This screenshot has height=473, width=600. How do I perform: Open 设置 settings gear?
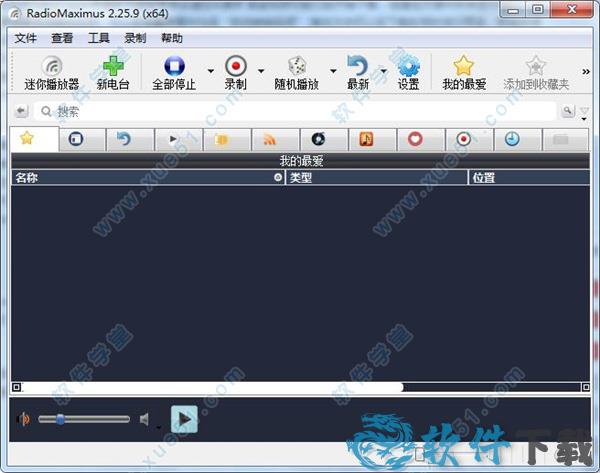coord(408,72)
